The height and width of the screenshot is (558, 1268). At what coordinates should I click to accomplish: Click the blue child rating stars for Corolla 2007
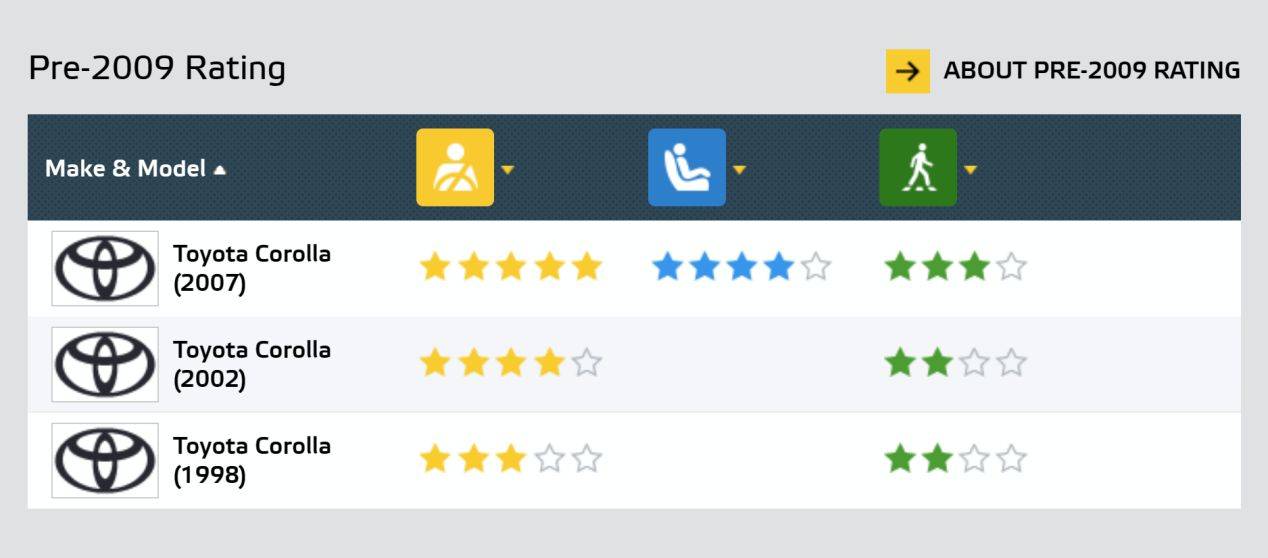coord(742,267)
